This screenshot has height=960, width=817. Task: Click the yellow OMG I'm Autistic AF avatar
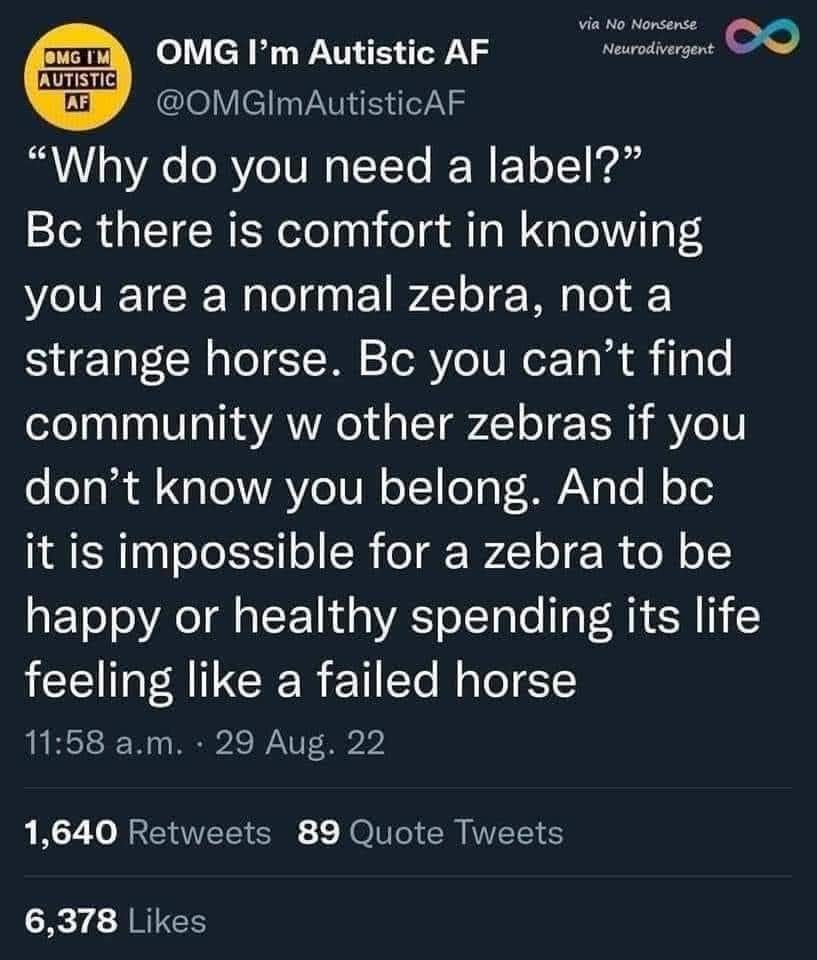[x=78, y=77]
